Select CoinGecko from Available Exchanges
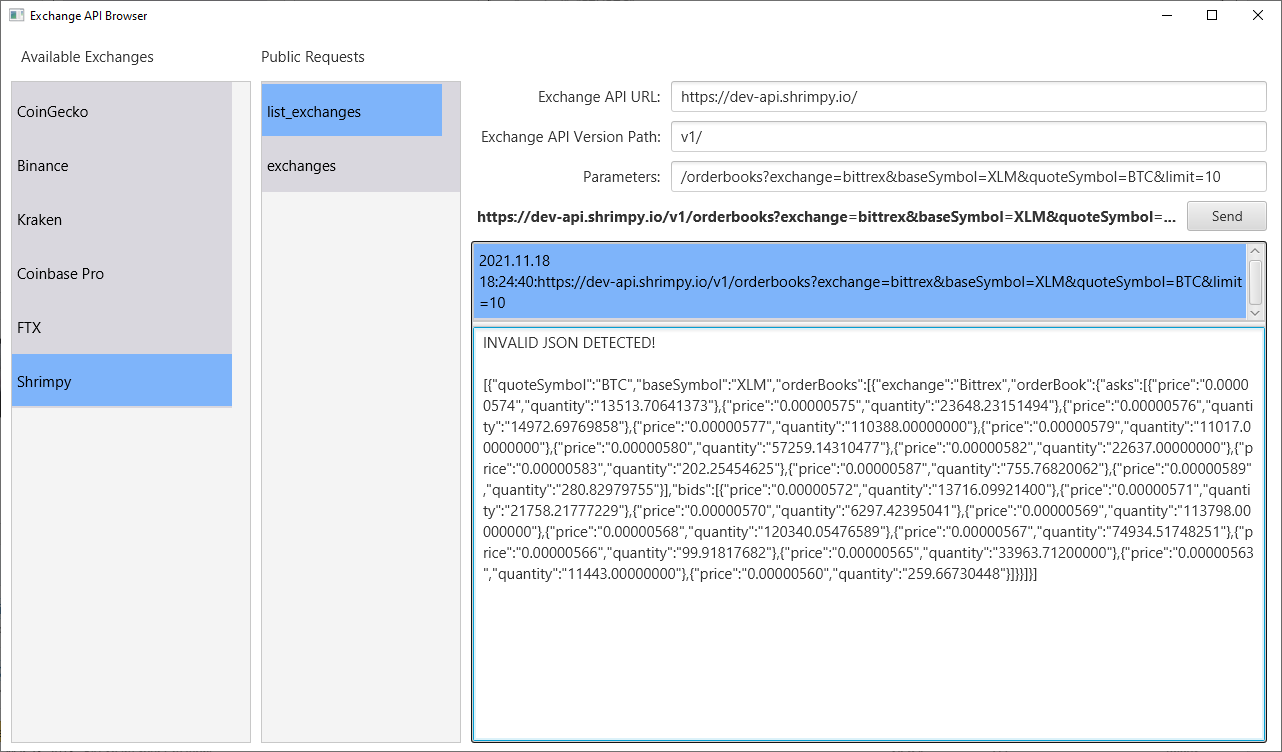The image size is (1282, 752). point(121,112)
